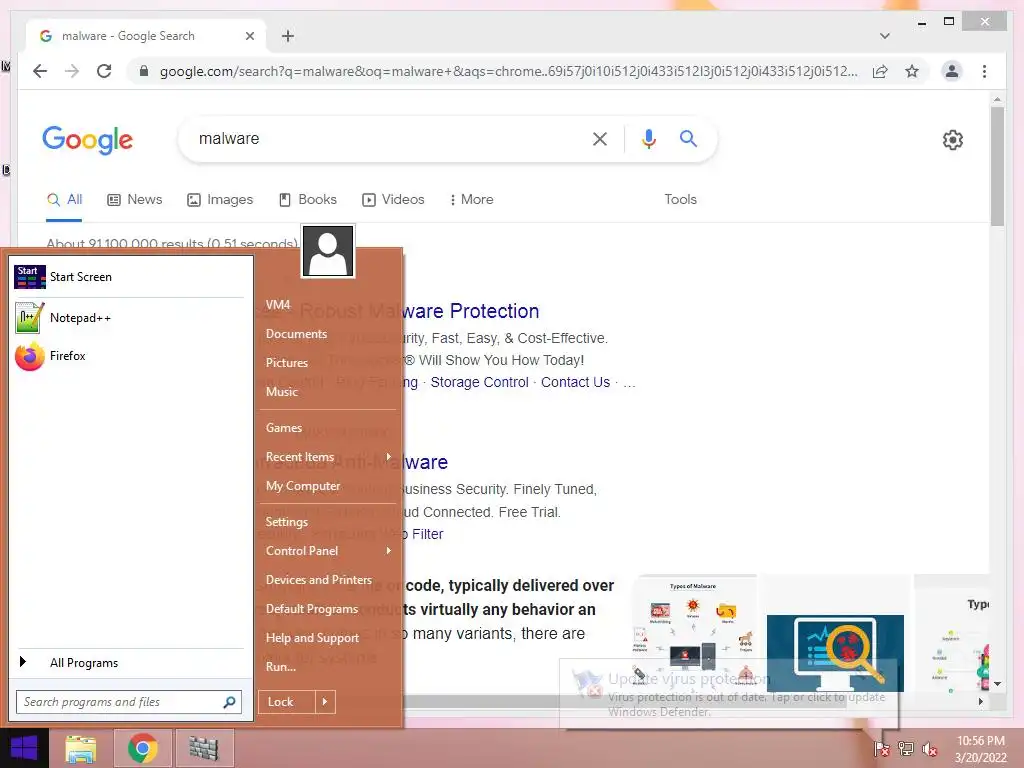Open Devices and Printers
Screen dimensions: 1024x768
(x=319, y=580)
